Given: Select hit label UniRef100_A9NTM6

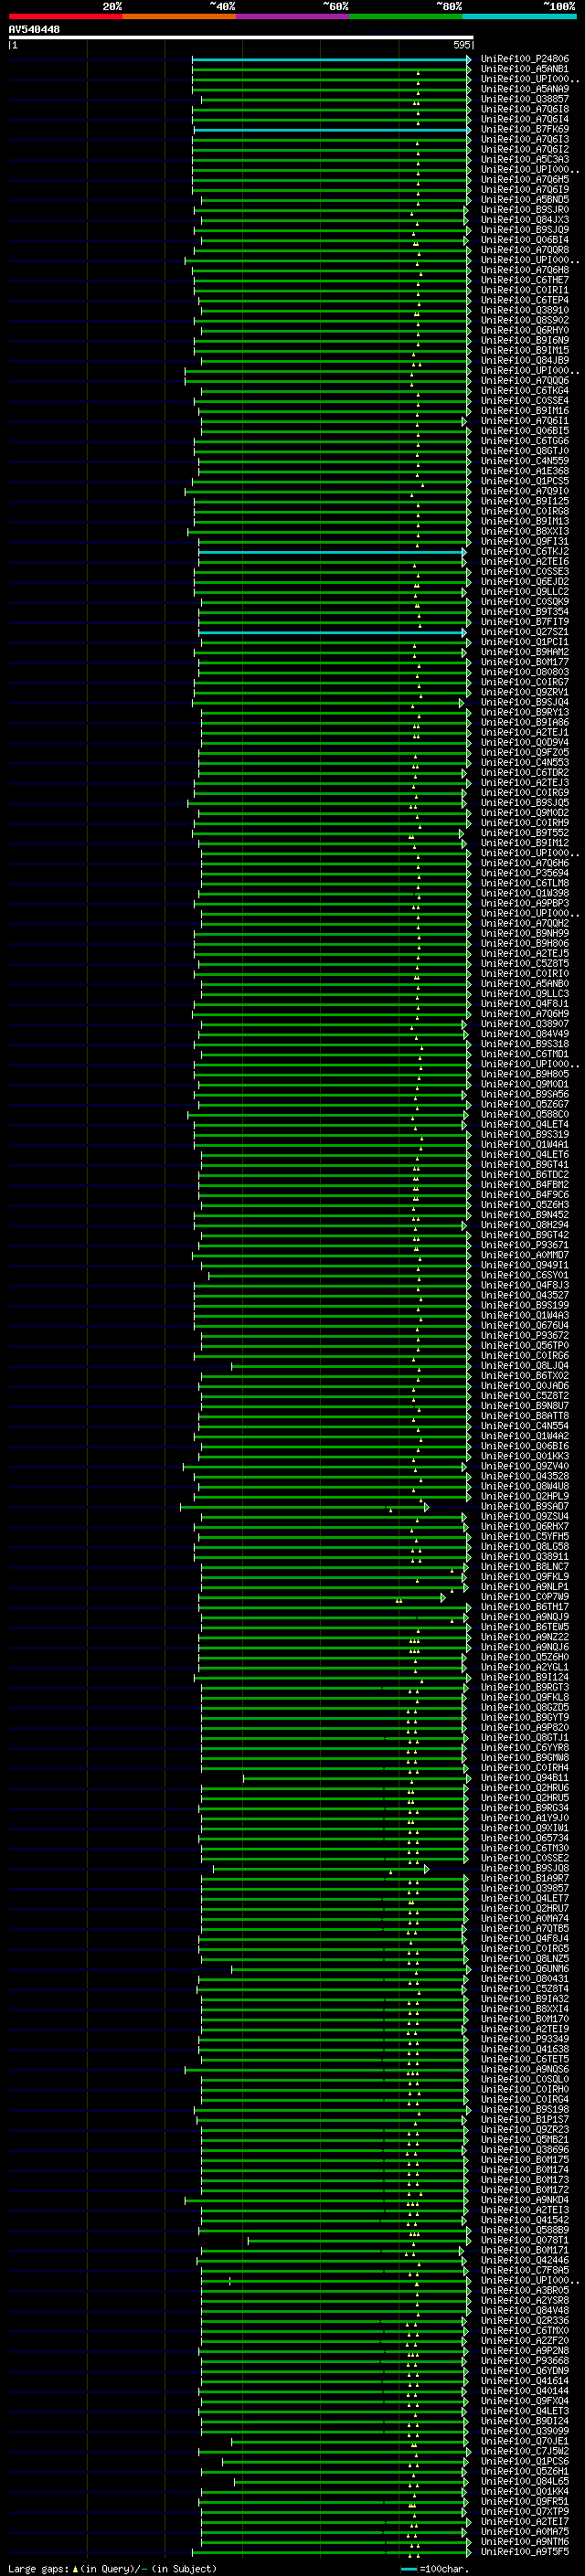Looking at the screenshot, I should point(524,2542).
